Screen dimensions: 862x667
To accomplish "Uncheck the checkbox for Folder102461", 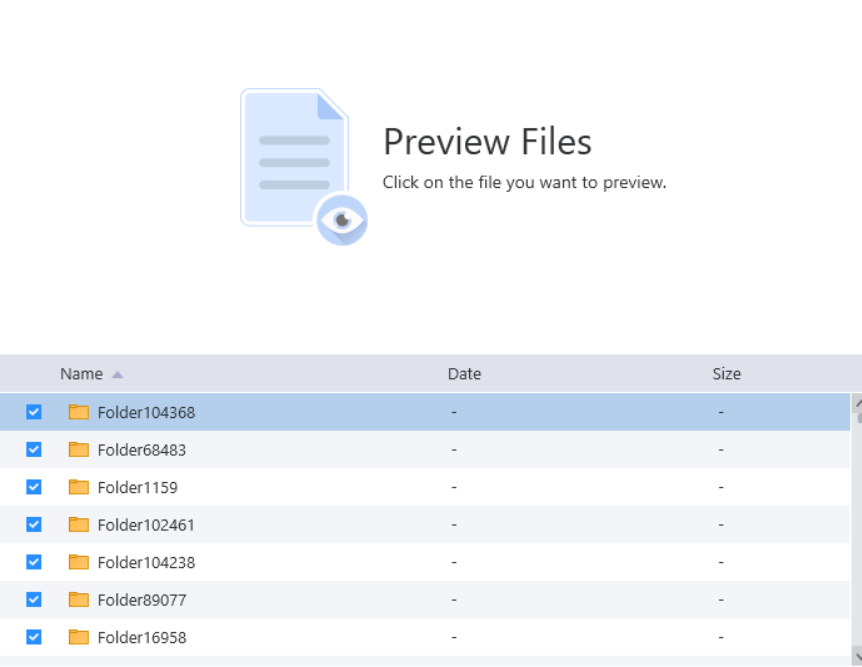I will pyautogui.click(x=33, y=525).
